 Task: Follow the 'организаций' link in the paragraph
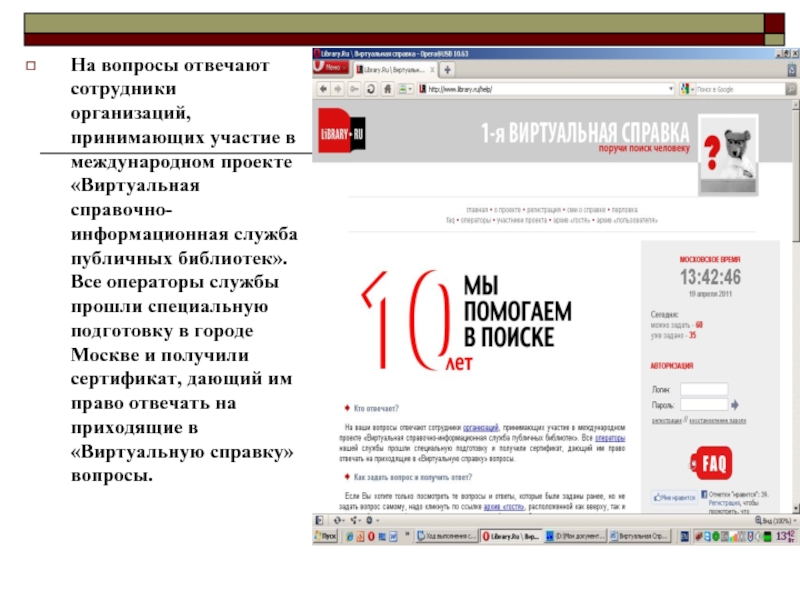(x=481, y=428)
